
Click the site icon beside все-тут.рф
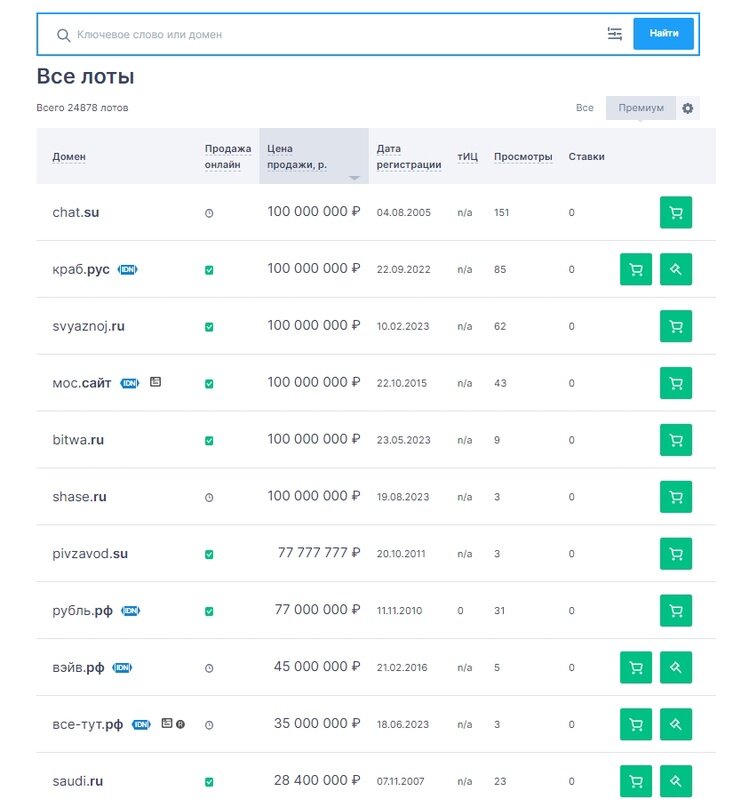pos(167,723)
